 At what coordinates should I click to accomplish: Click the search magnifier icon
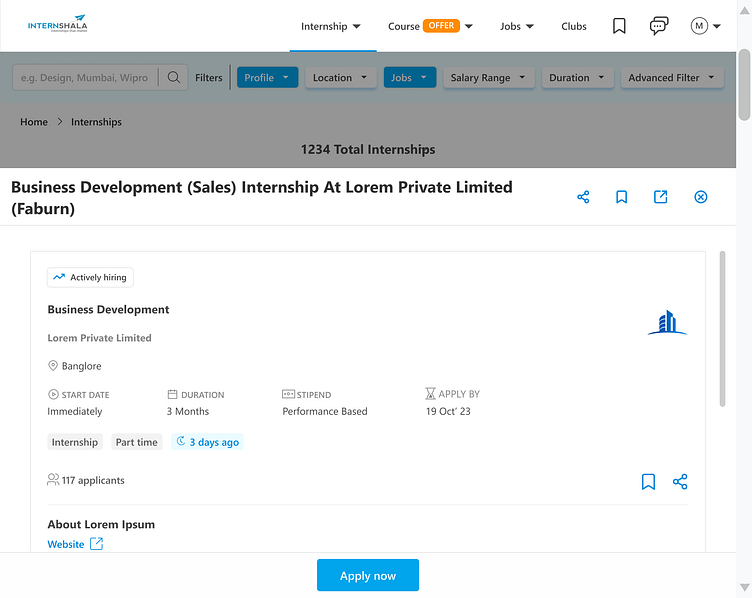click(174, 77)
